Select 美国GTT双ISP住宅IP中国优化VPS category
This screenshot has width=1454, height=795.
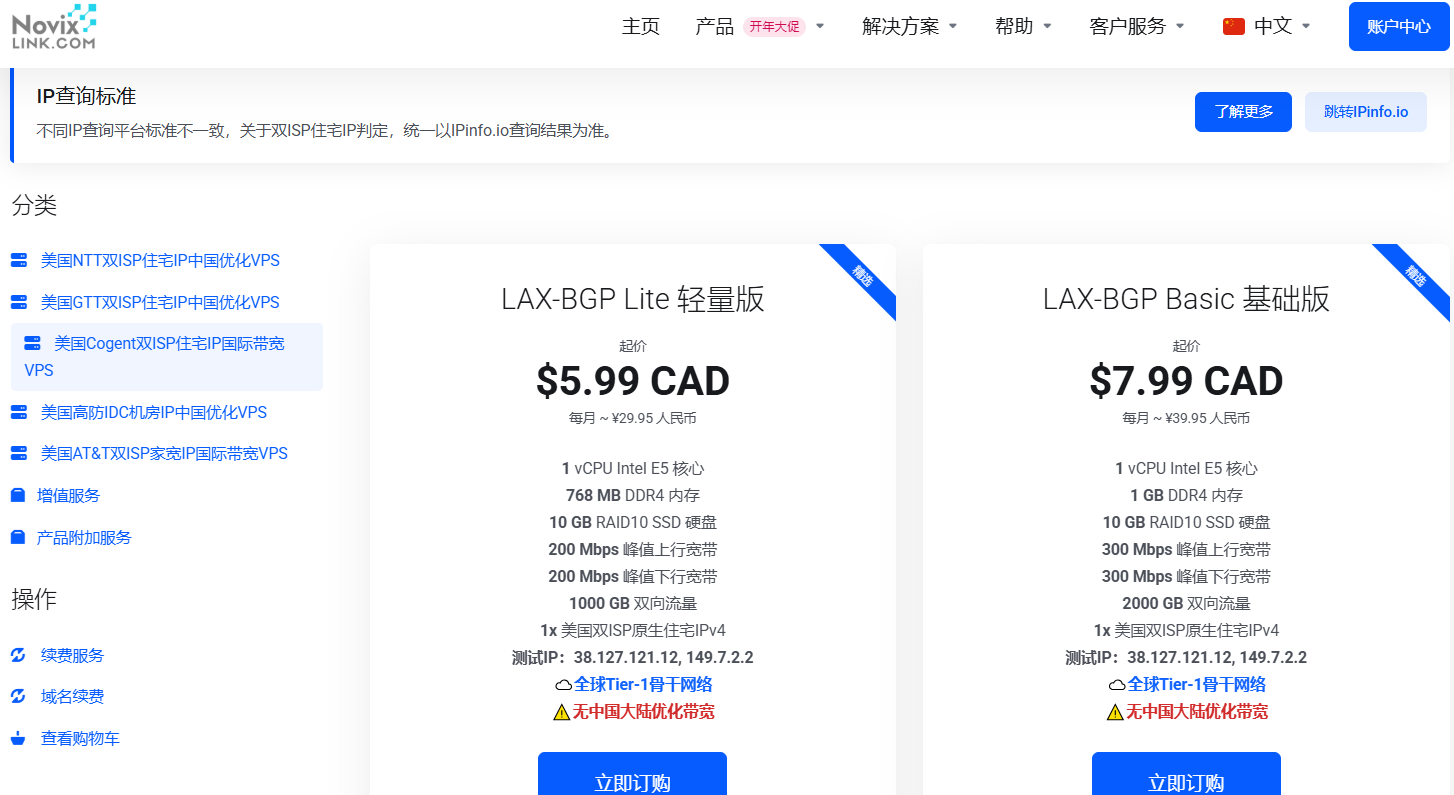click(160, 302)
